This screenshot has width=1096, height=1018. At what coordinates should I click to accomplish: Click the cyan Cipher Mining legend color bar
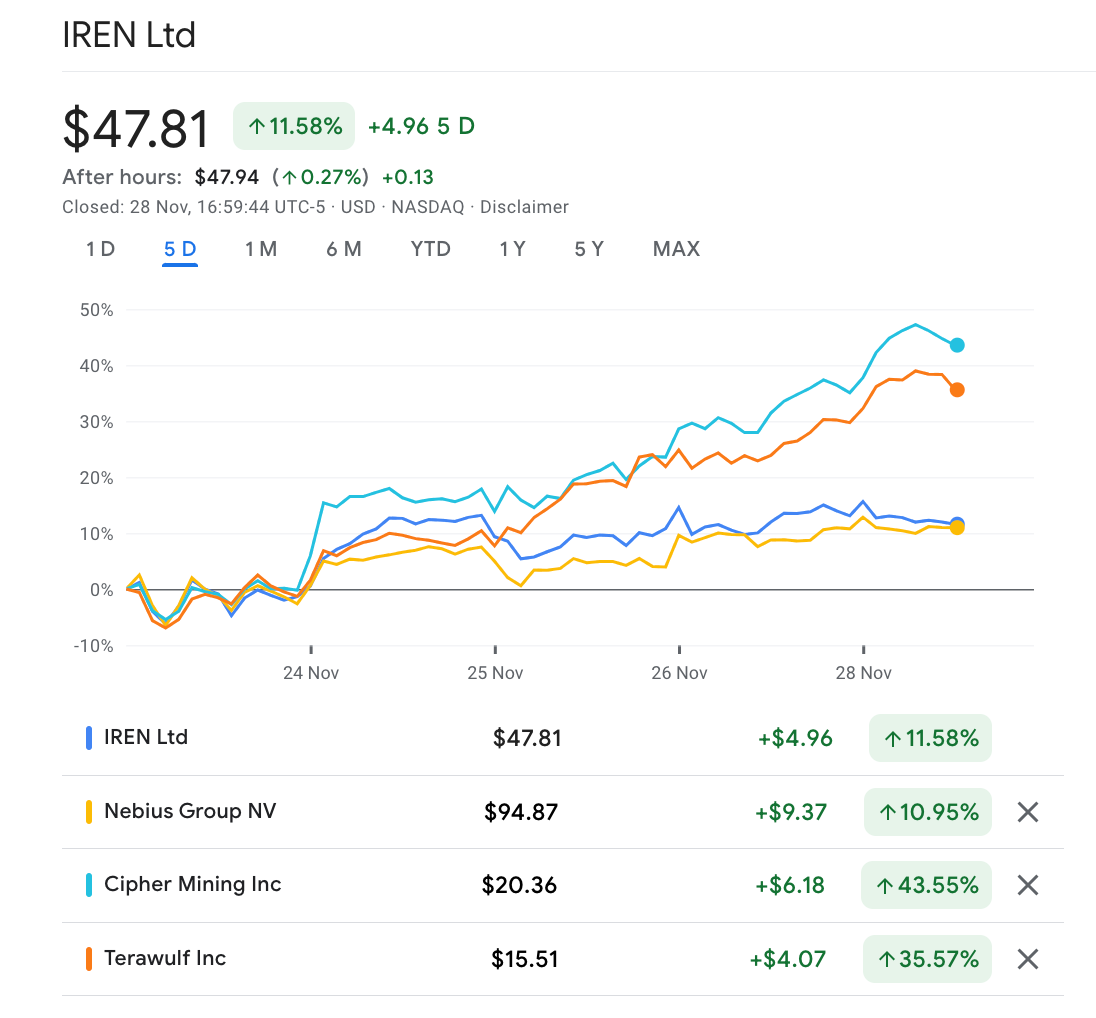(89, 885)
